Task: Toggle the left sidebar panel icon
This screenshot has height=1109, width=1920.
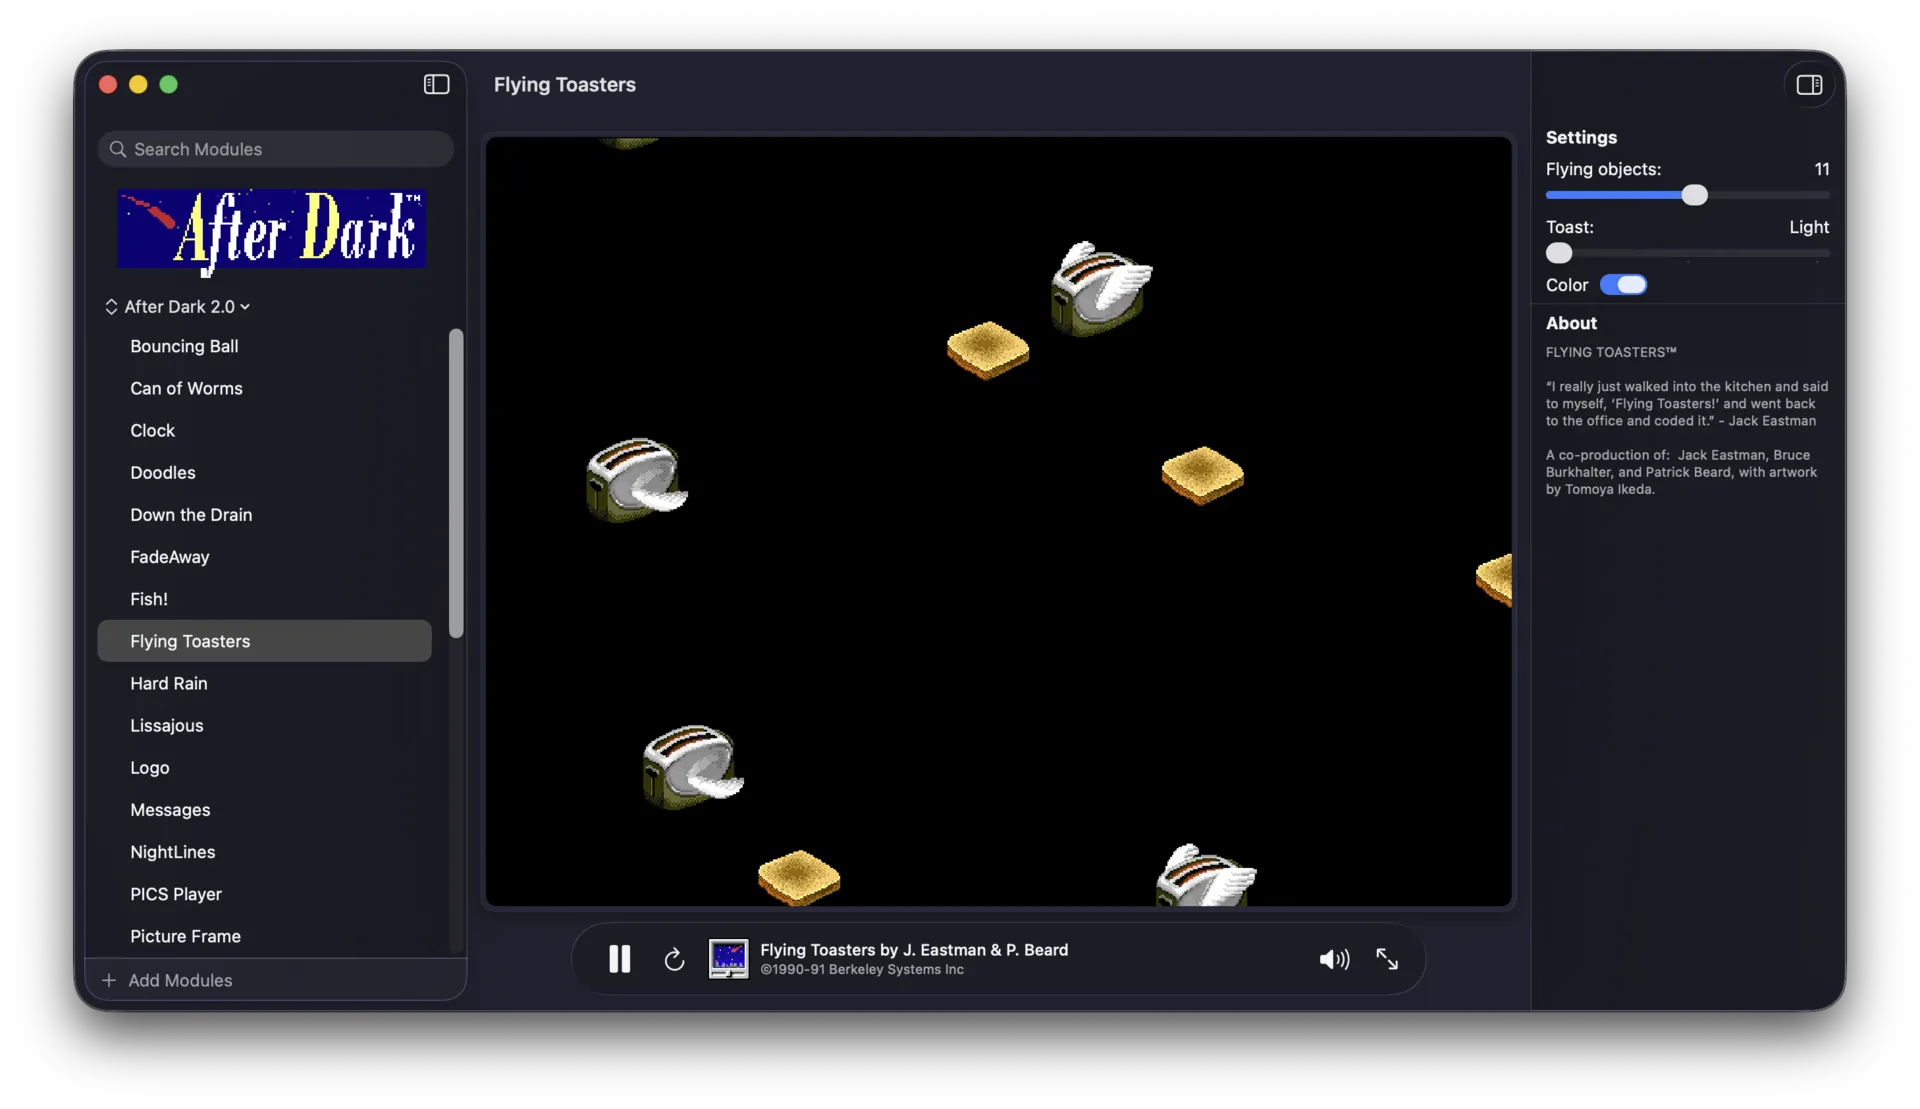Action: (436, 84)
